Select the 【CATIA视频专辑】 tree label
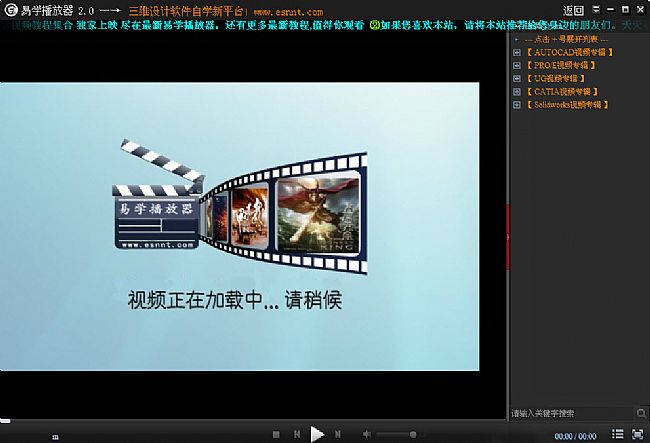 click(562, 92)
